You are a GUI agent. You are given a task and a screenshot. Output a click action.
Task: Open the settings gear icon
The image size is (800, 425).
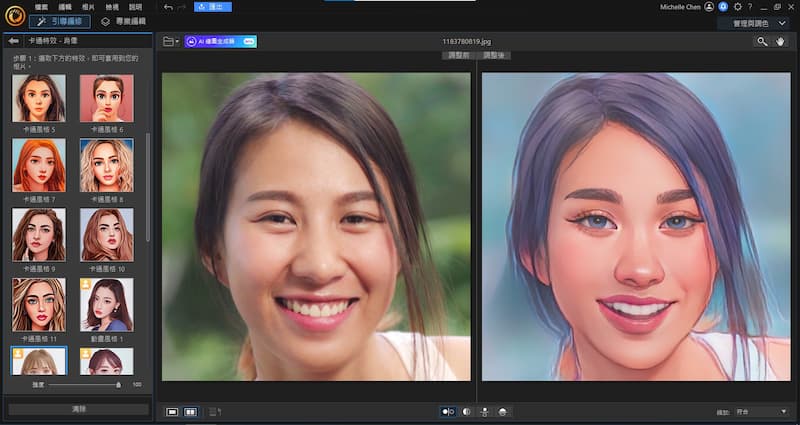737,7
